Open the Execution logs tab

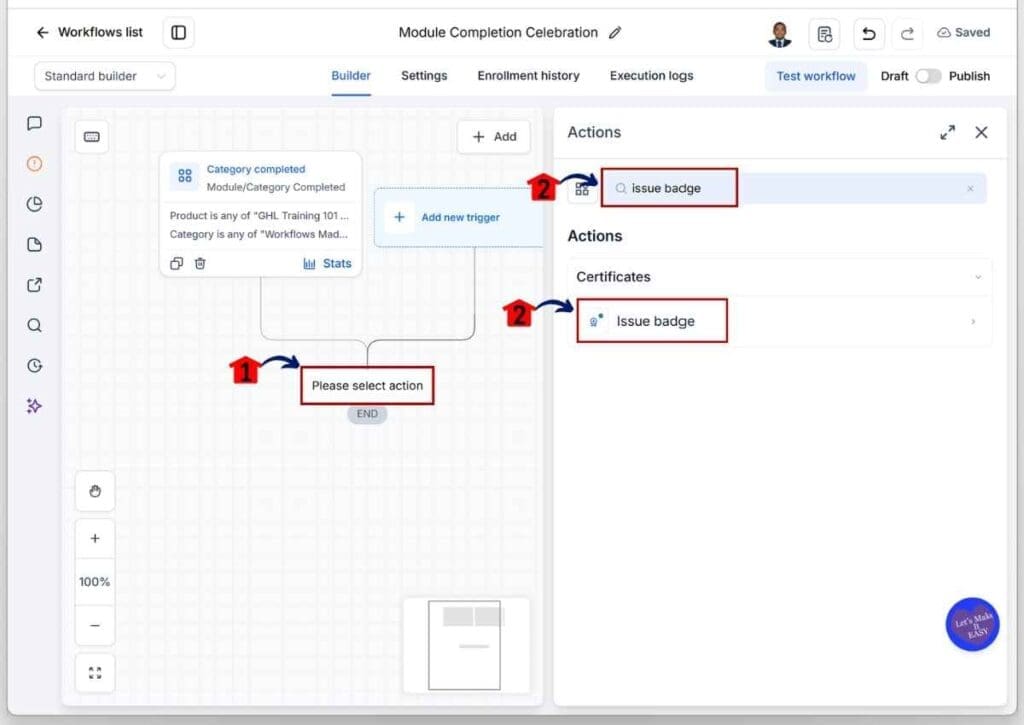[651, 76]
